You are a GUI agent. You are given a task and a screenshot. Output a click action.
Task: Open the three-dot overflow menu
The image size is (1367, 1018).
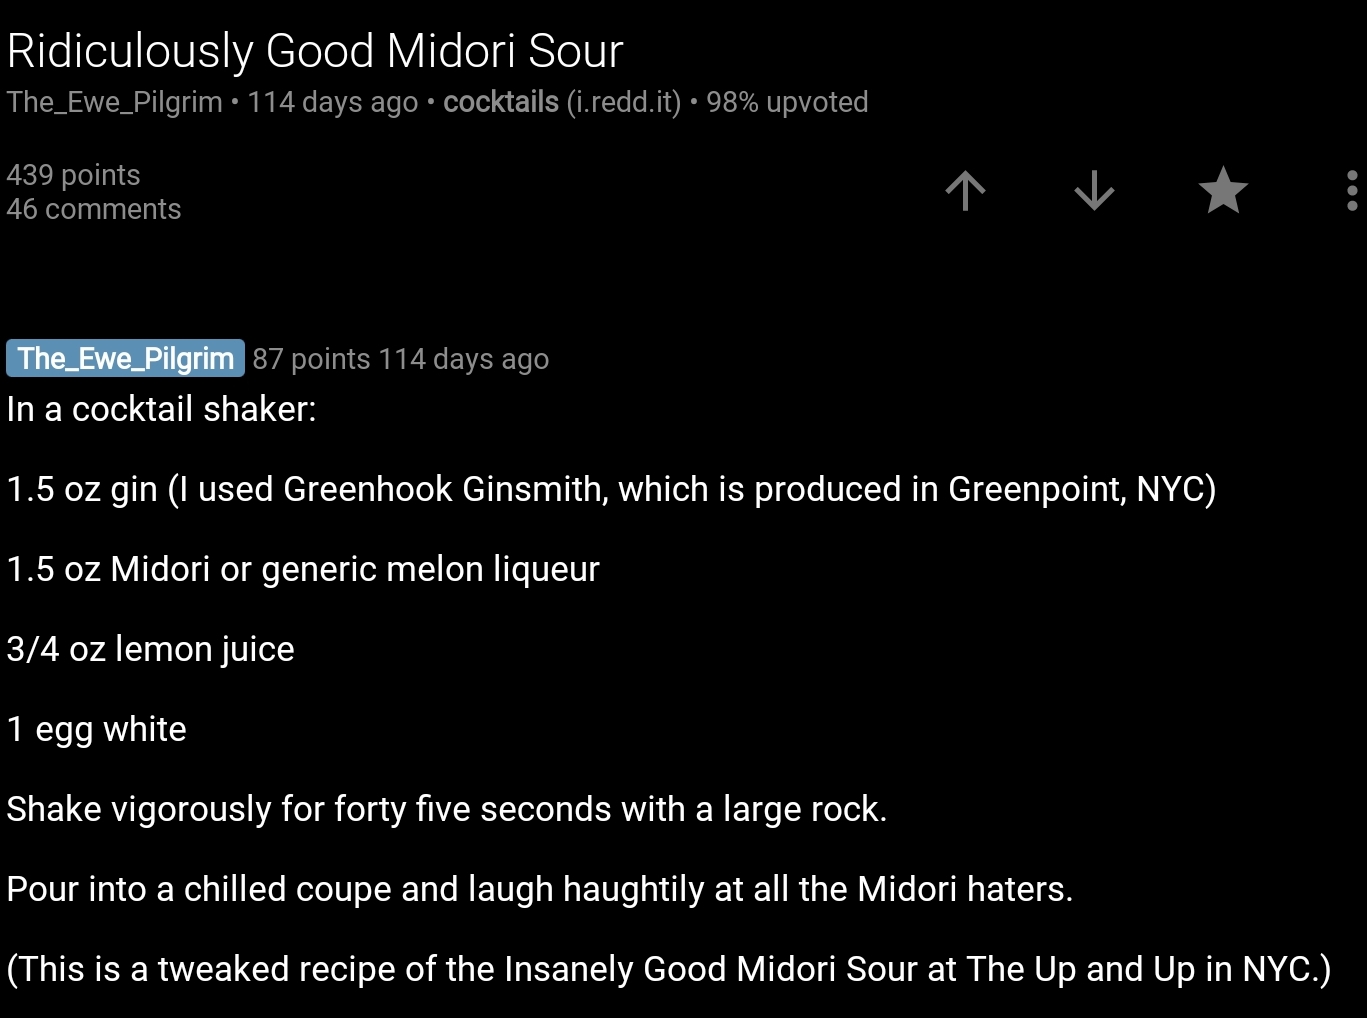(x=1351, y=190)
